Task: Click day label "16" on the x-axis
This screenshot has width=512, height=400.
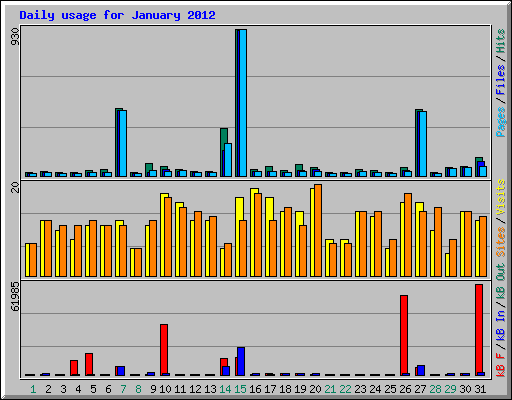Action: (x=255, y=389)
